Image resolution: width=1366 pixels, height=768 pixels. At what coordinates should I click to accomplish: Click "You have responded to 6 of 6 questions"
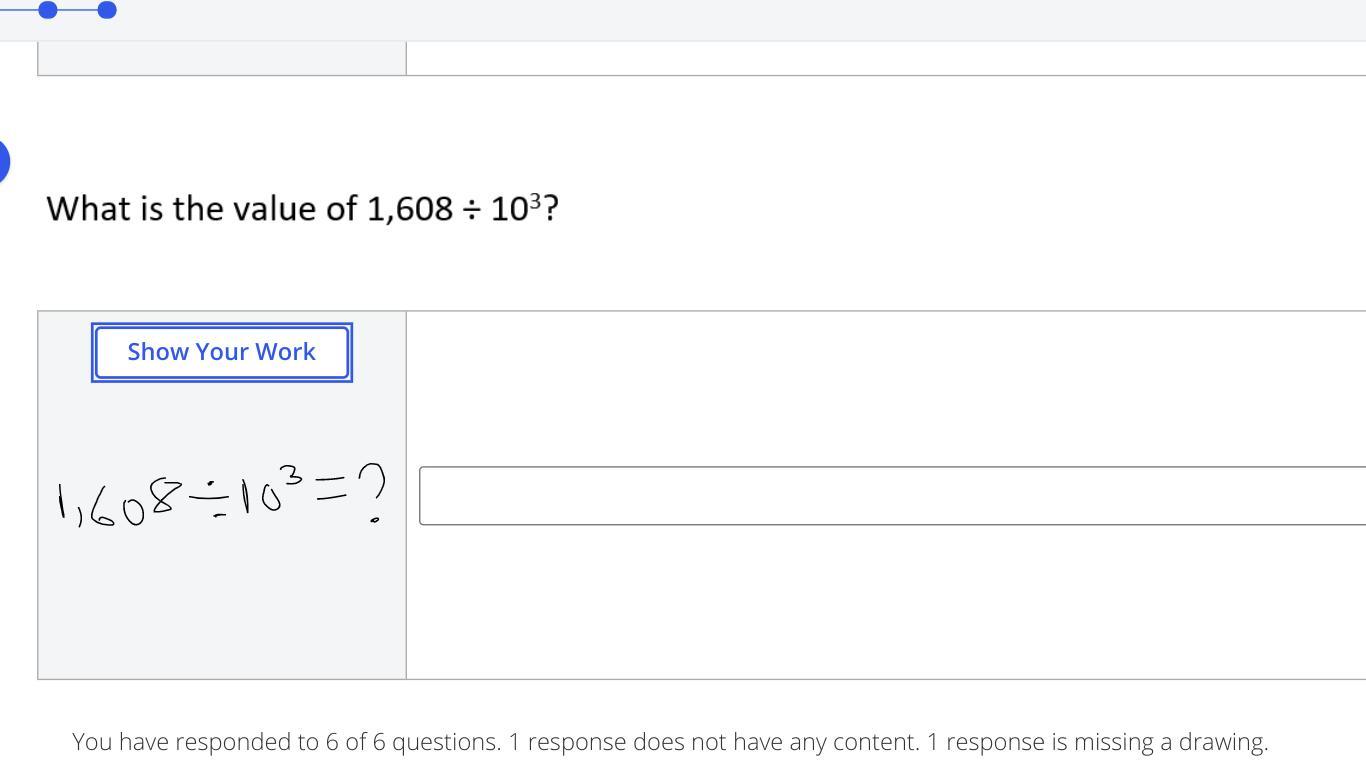click(285, 742)
